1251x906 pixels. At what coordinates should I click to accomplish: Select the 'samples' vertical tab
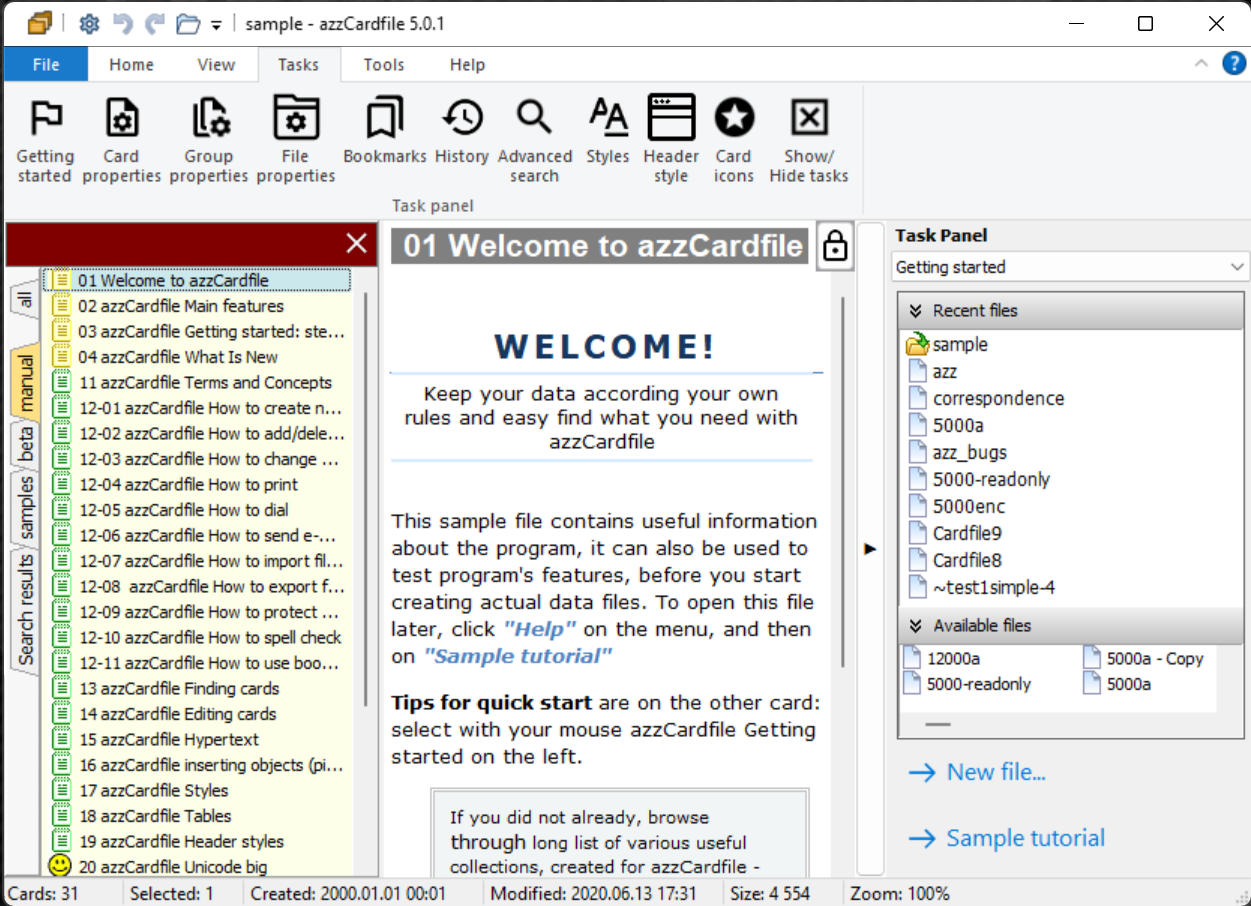(25, 509)
